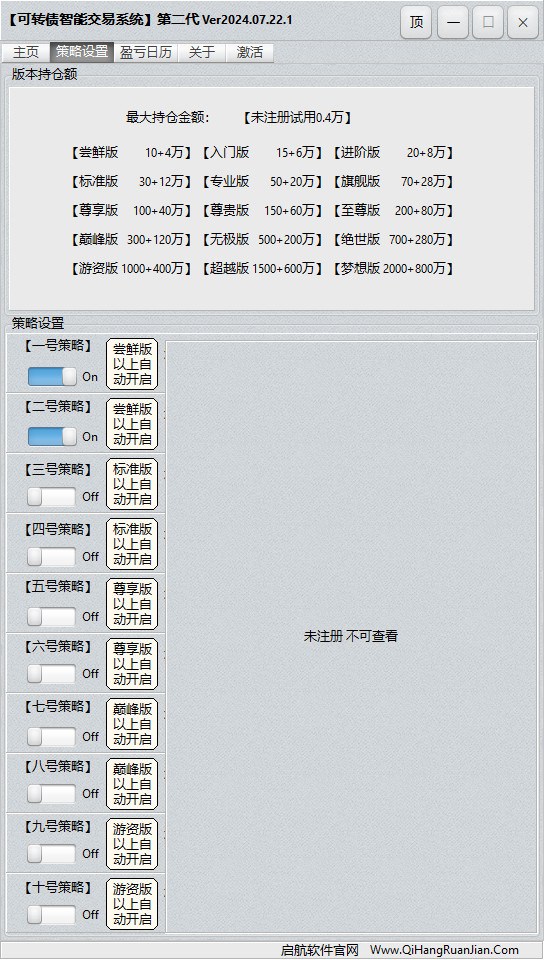Enable the 三号策略 switch

51,497
